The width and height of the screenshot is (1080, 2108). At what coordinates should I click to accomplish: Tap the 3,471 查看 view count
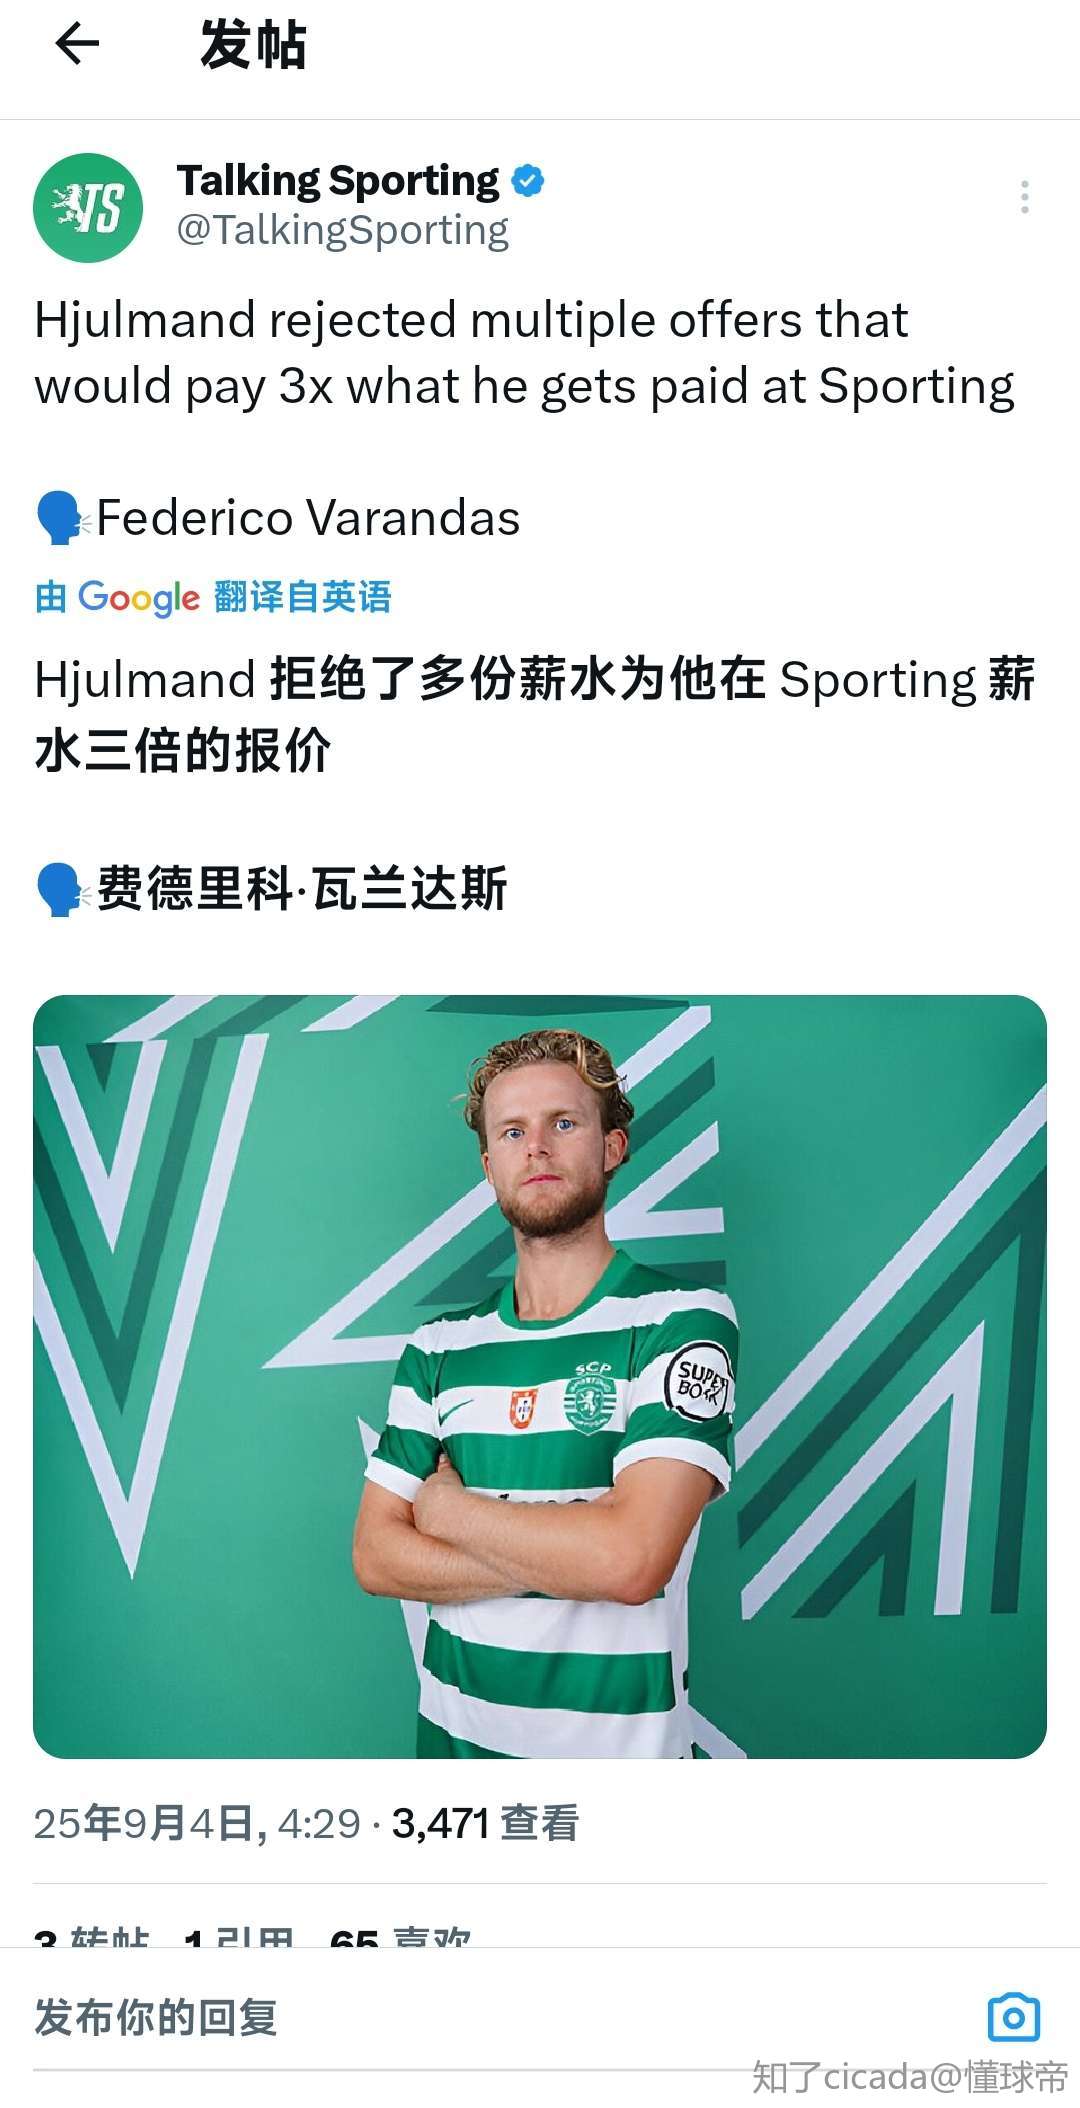[x=485, y=1823]
